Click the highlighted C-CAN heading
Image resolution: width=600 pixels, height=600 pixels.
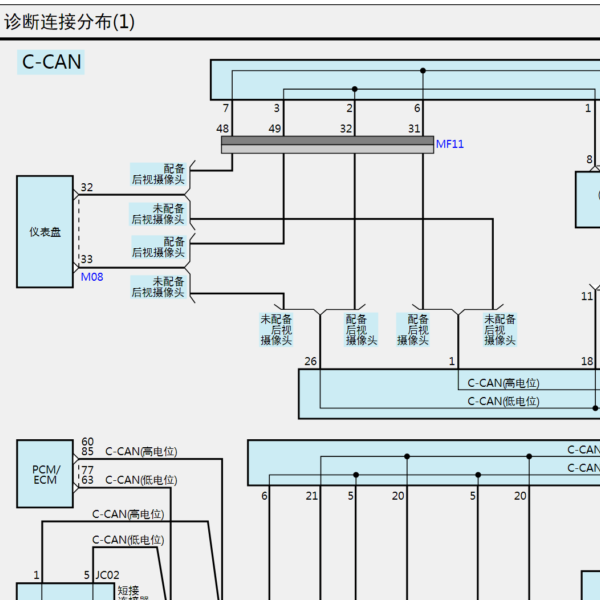(51, 62)
